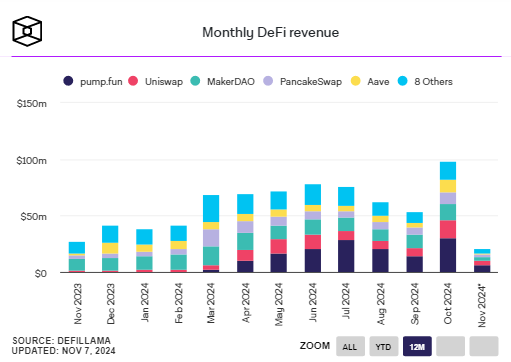Viewport: 511px width, 362px height.
Task: Click the Oct 2024 Uniswap bar segment
Action: tap(448, 230)
